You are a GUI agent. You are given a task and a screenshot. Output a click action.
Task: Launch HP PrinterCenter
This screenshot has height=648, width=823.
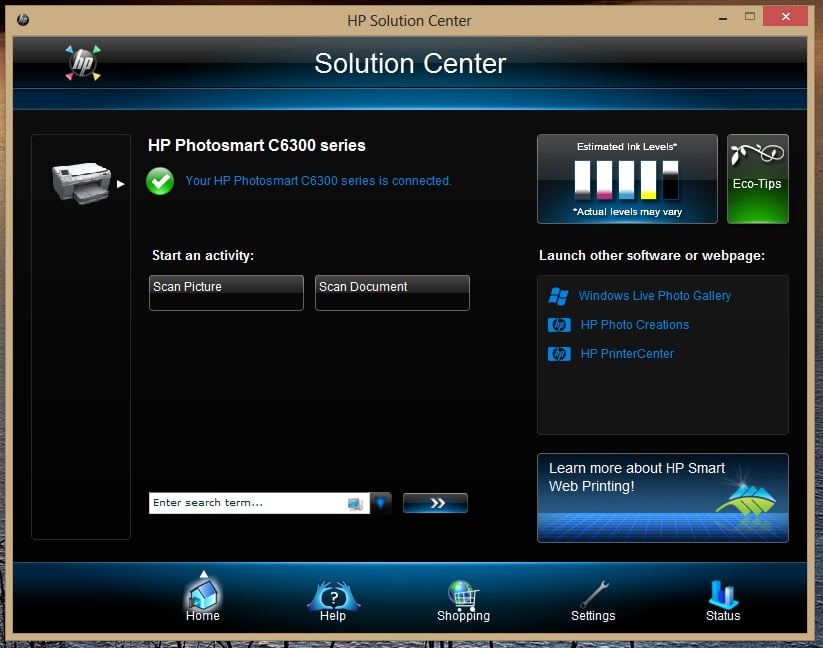point(627,354)
